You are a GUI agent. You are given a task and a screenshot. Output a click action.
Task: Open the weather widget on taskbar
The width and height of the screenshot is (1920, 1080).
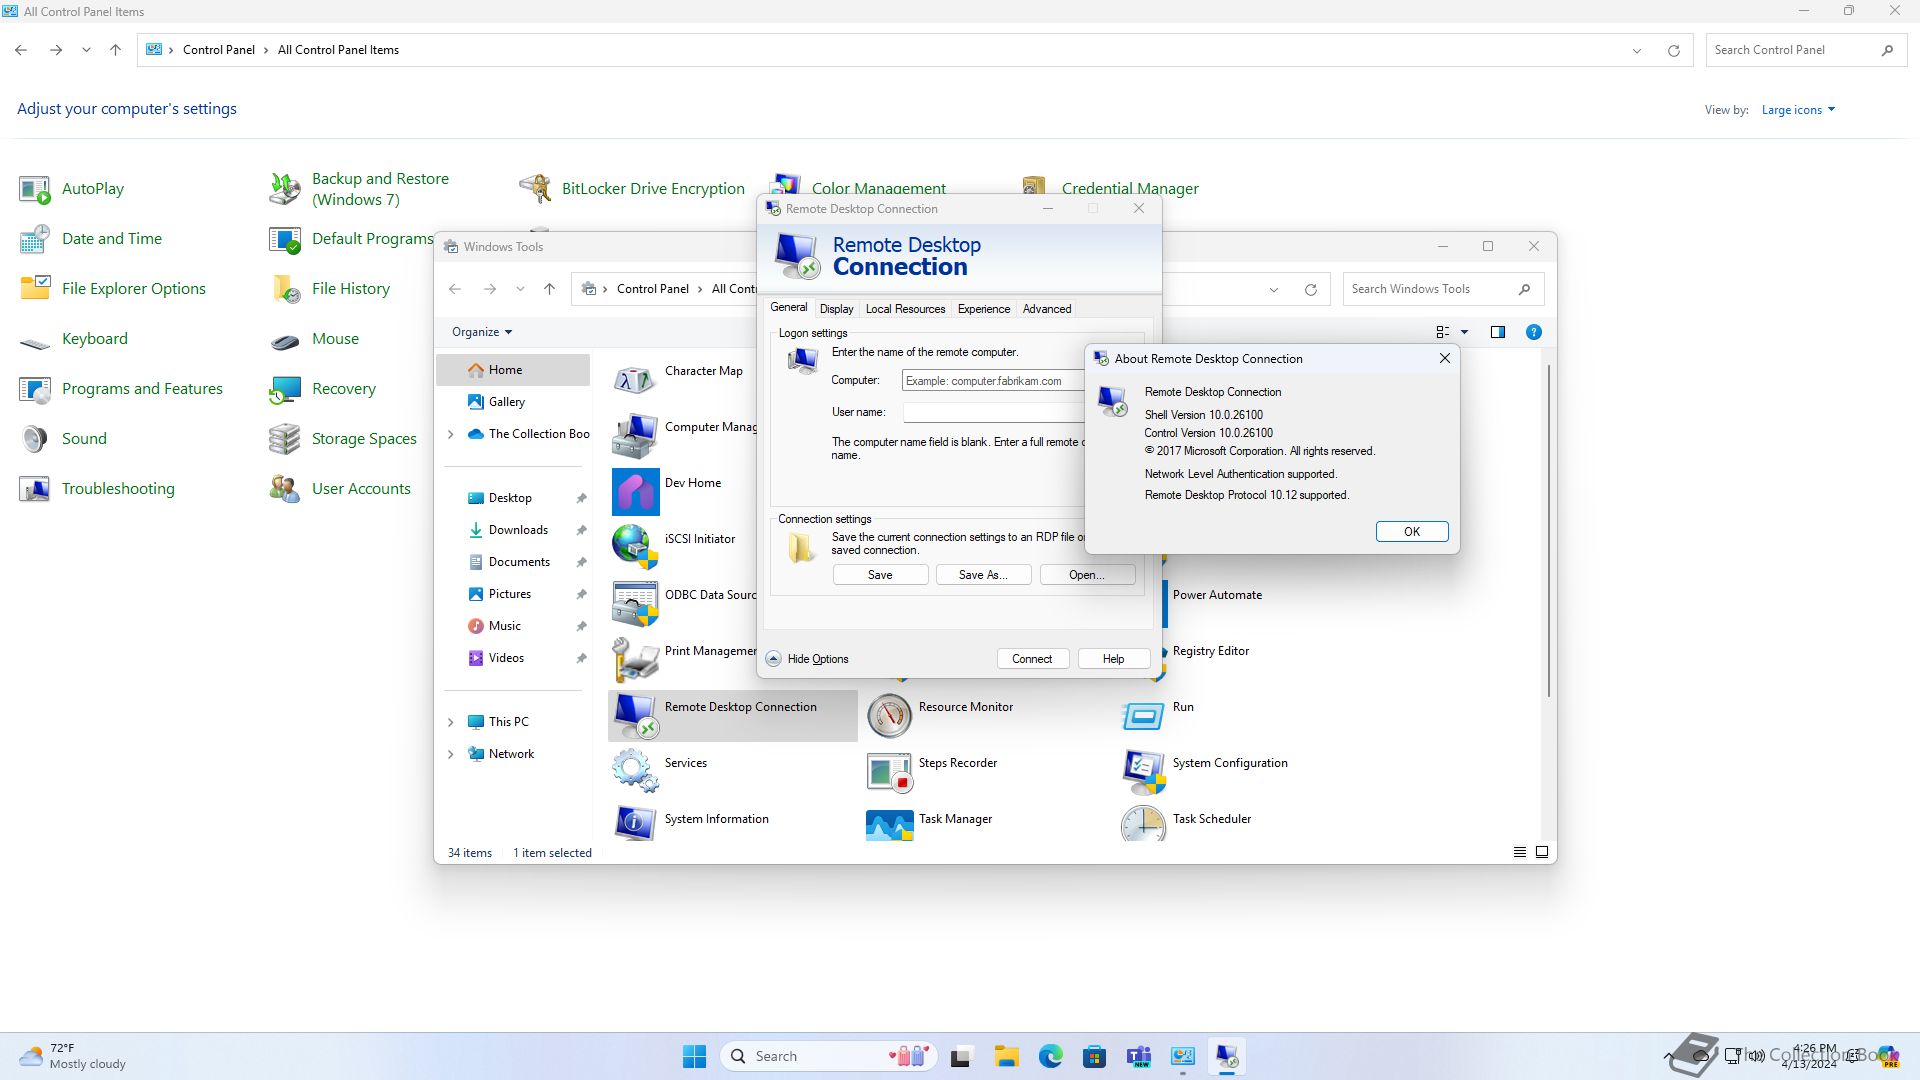(74, 1057)
